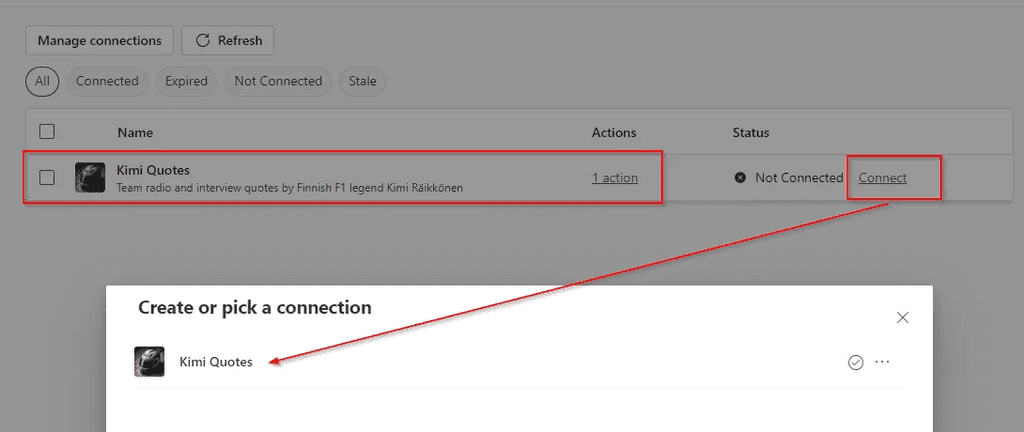Click the Connect link
Image resolution: width=1024 pixels, height=432 pixels.
[882, 177]
